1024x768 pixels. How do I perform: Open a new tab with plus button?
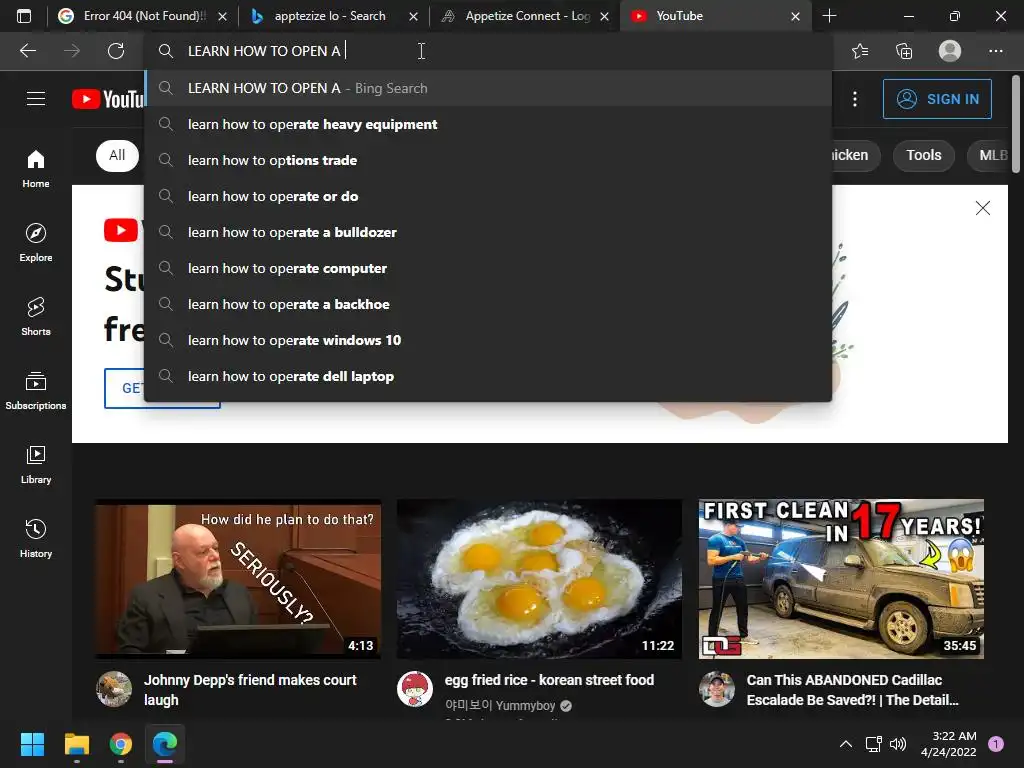tap(829, 16)
